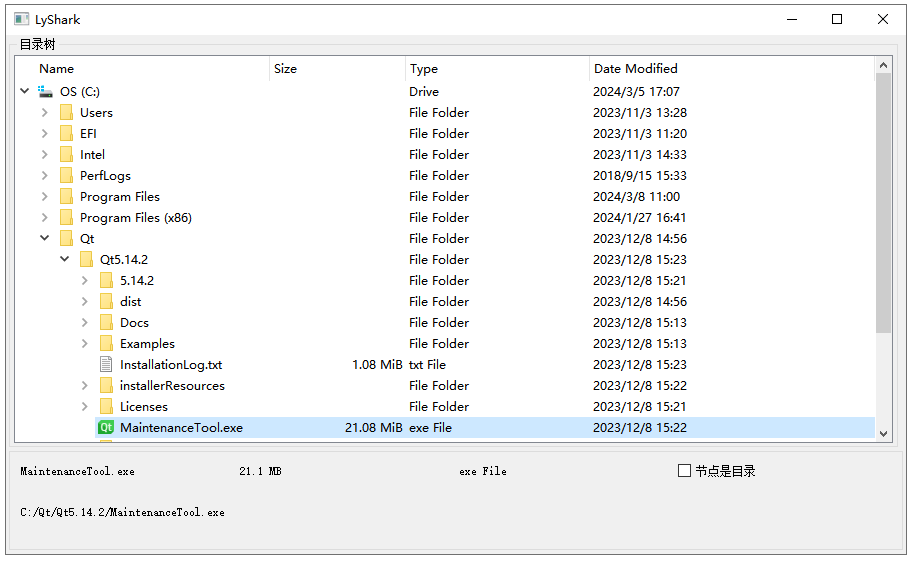Click the 21.08 MiB size cell

click(x=373, y=427)
